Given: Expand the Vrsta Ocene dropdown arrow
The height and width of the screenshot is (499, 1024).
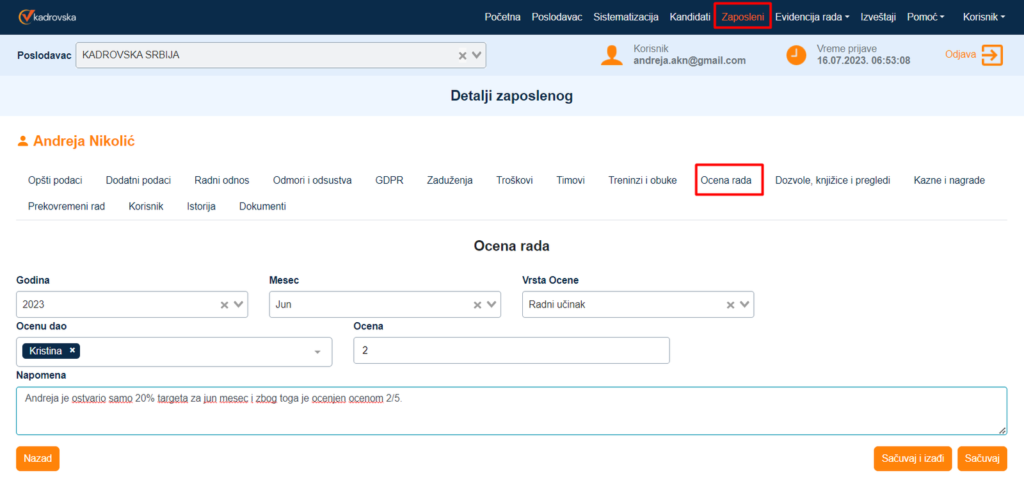Looking at the screenshot, I should pos(745,305).
